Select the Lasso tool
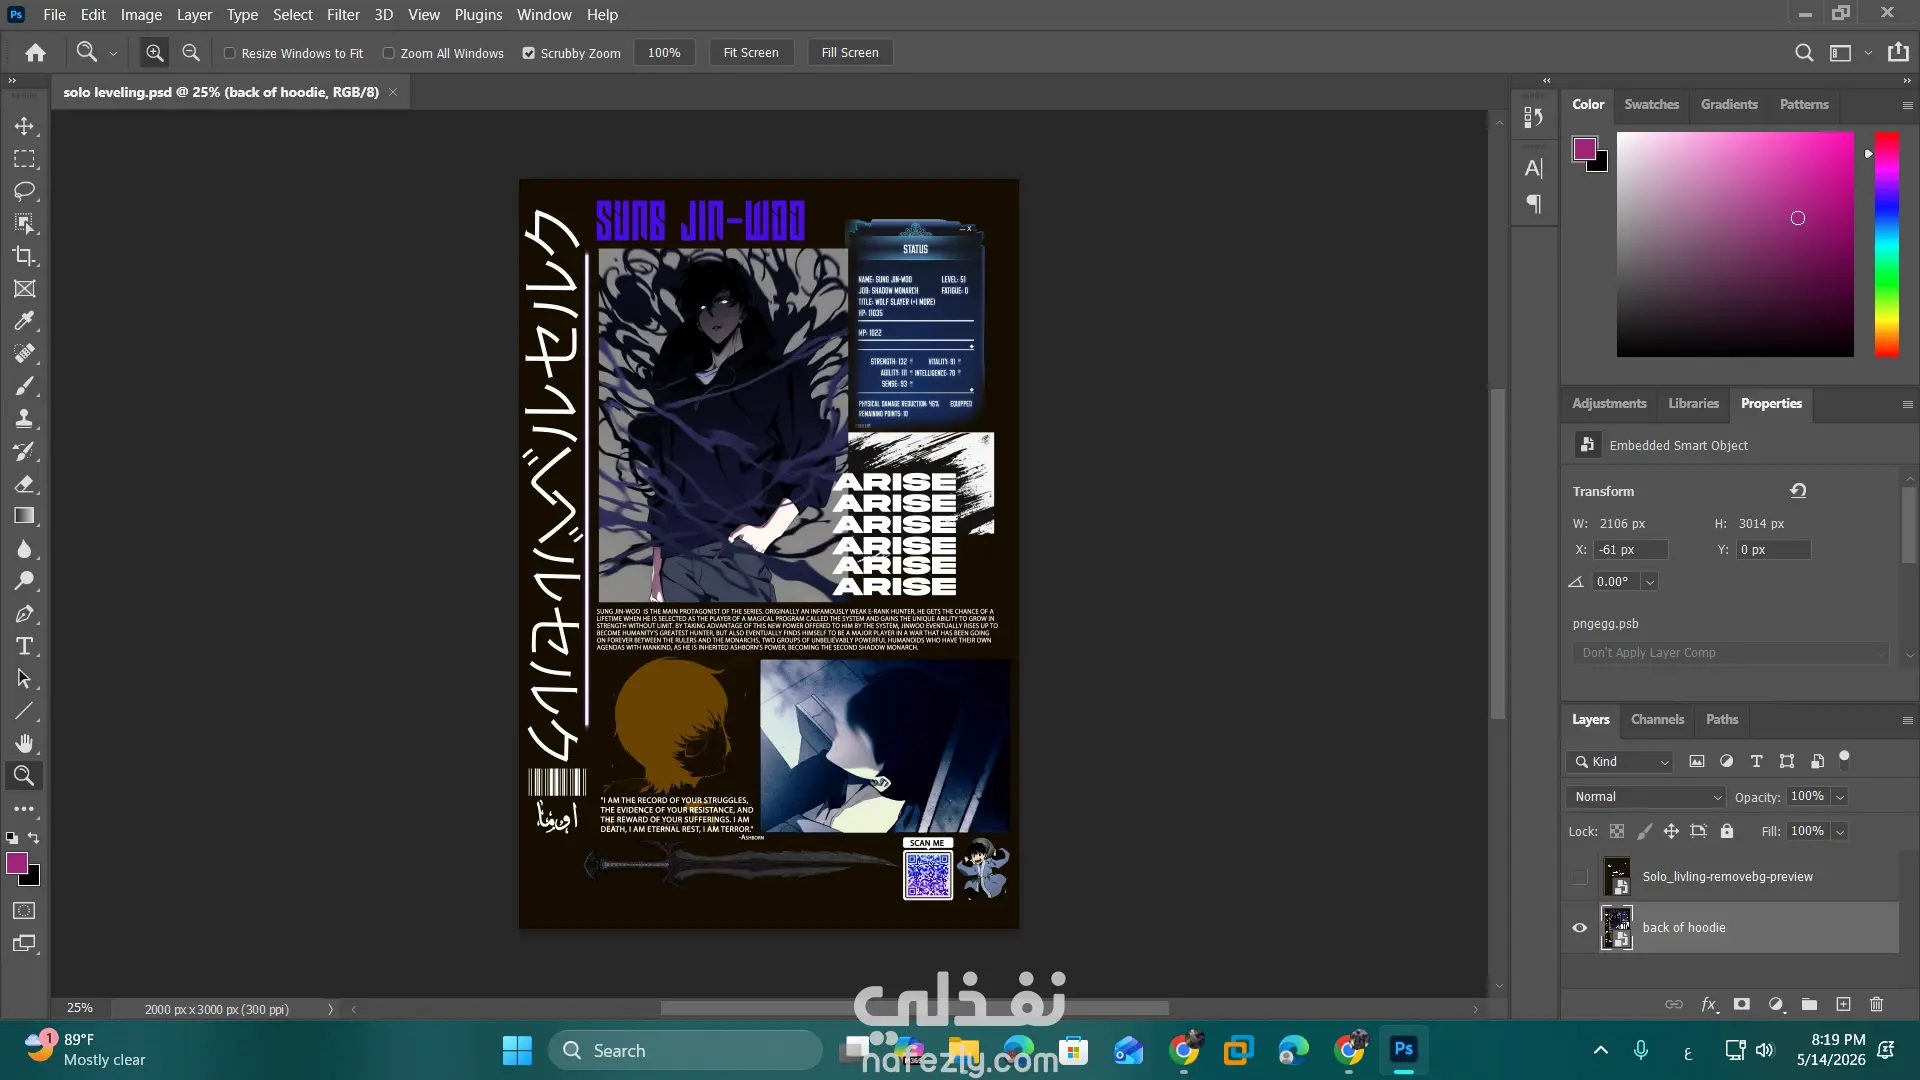The height and width of the screenshot is (1080, 1920). pyautogui.click(x=24, y=191)
